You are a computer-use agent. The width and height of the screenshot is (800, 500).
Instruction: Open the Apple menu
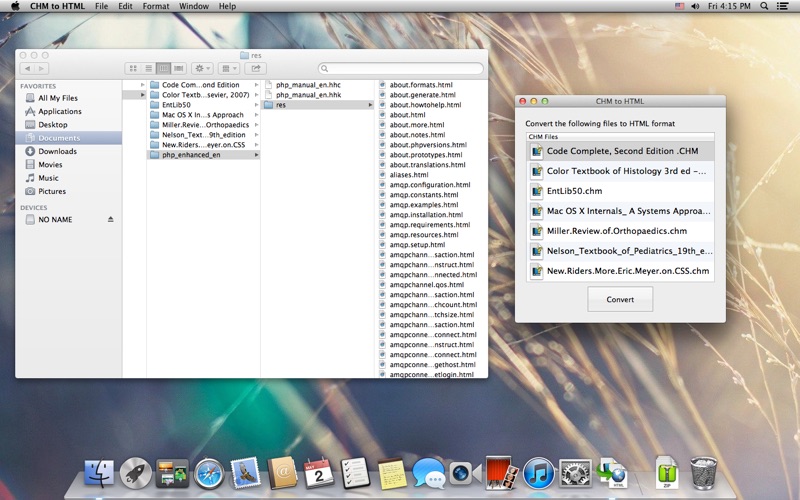[x=15, y=6]
